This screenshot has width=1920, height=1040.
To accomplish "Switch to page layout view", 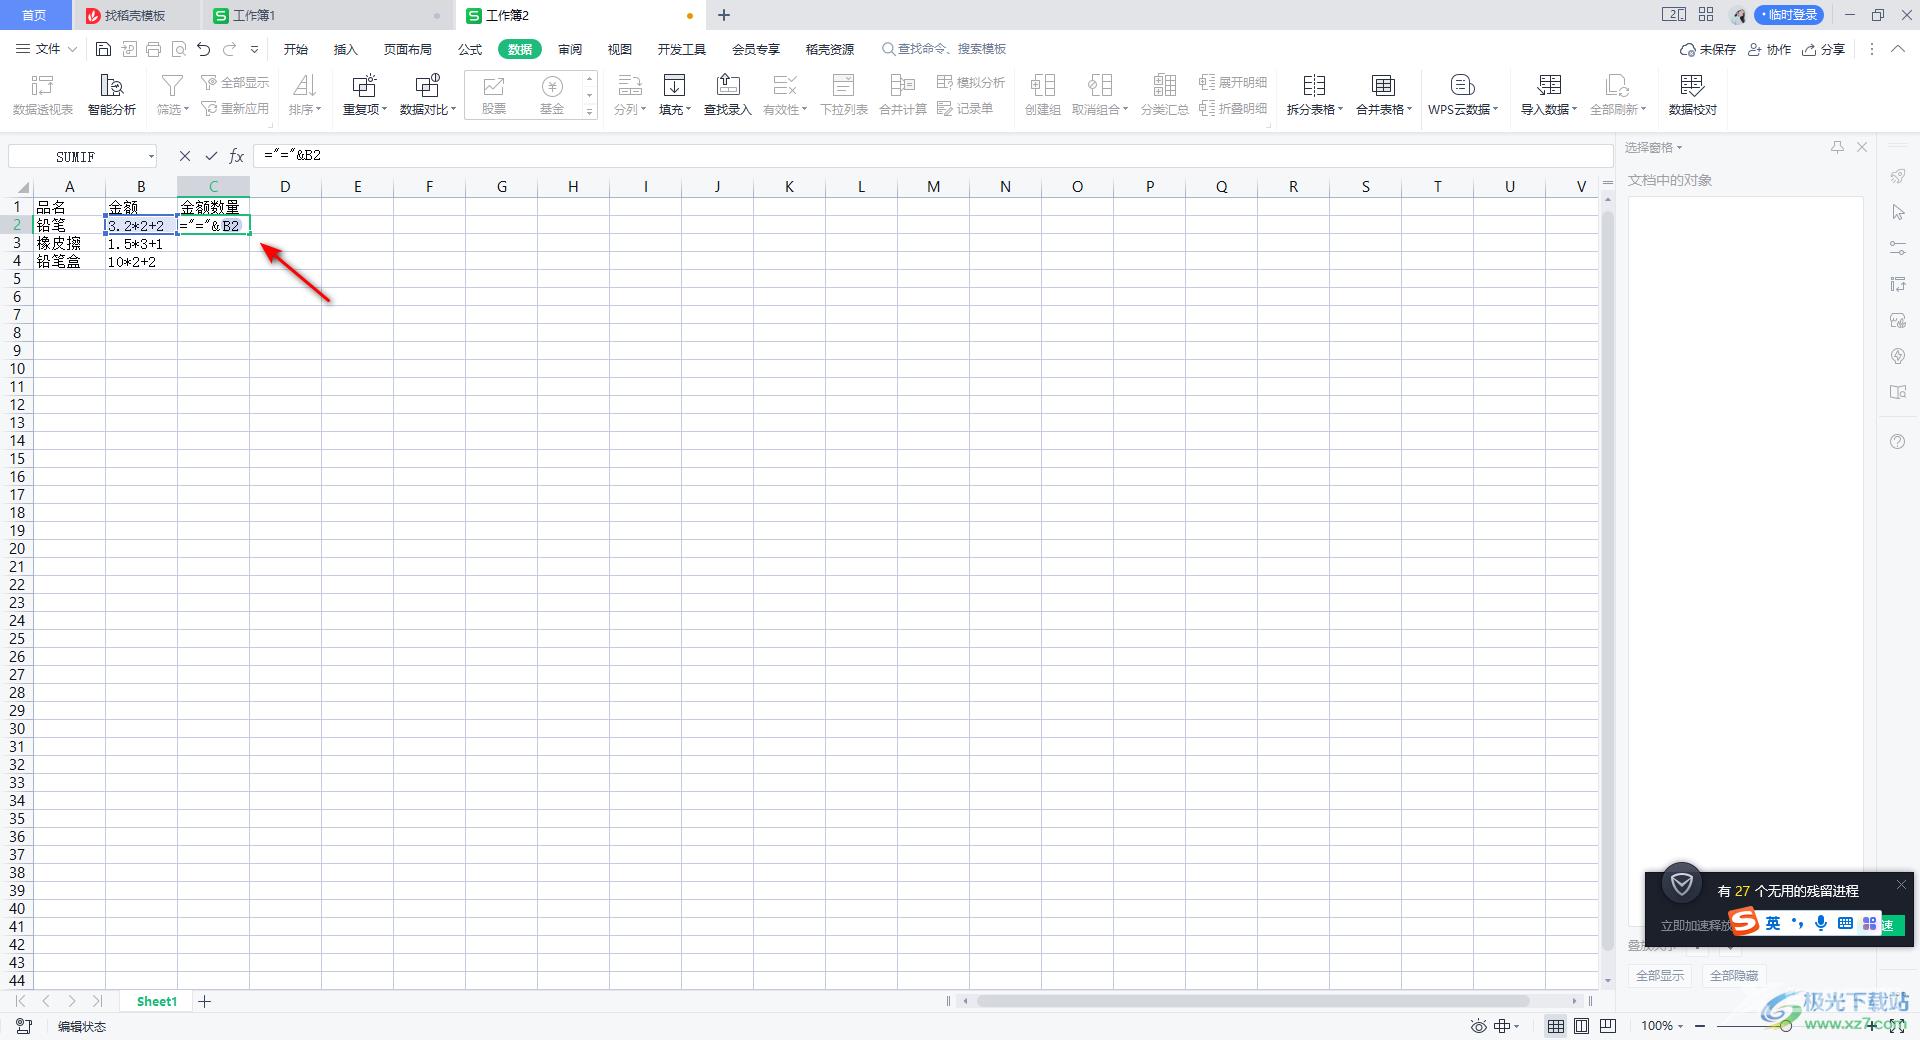I will [1582, 1026].
